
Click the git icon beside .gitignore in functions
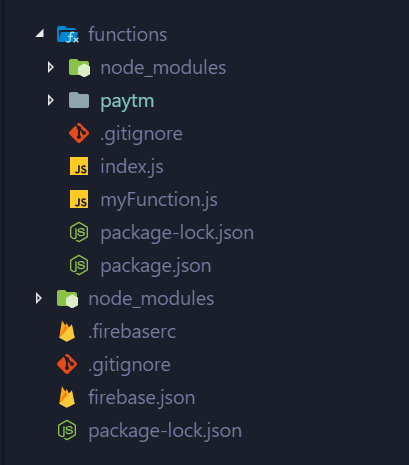[79, 133]
